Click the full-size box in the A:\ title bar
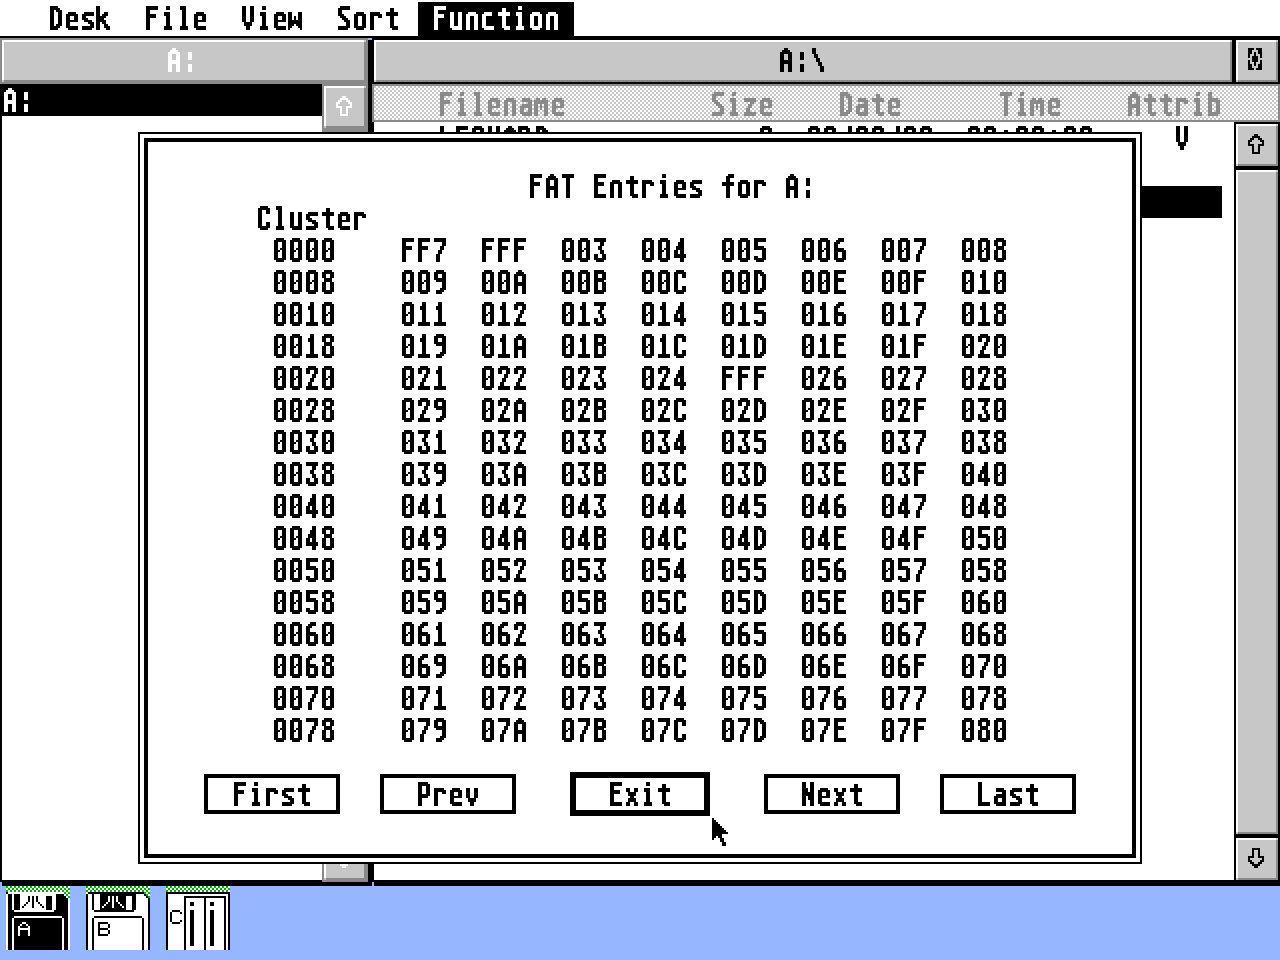The height and width of the screenshot is (960, 1280). coord(1255,61)
